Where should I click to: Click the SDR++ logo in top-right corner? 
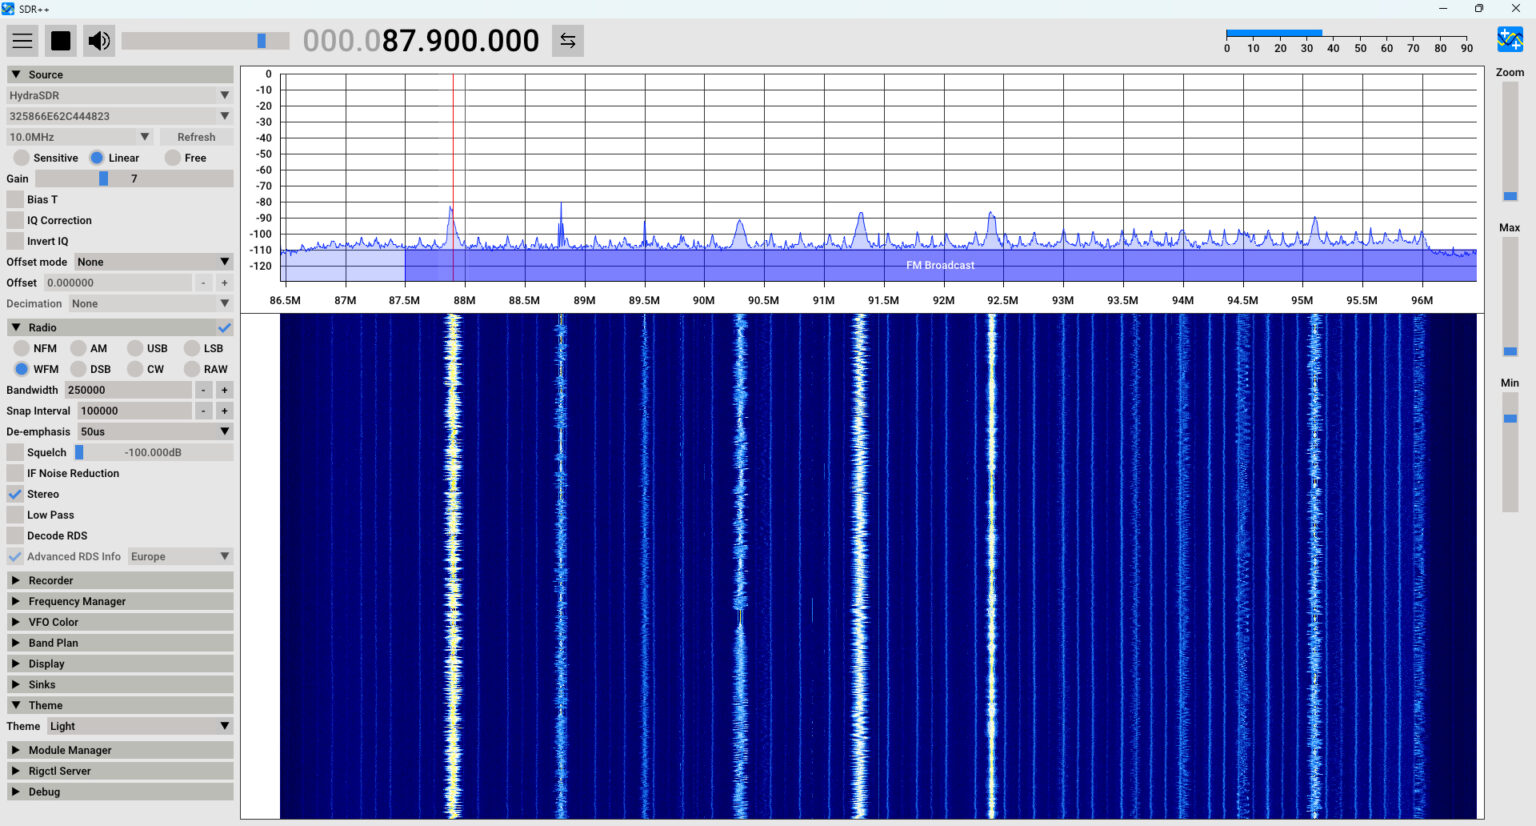[x=1510, y=38]
